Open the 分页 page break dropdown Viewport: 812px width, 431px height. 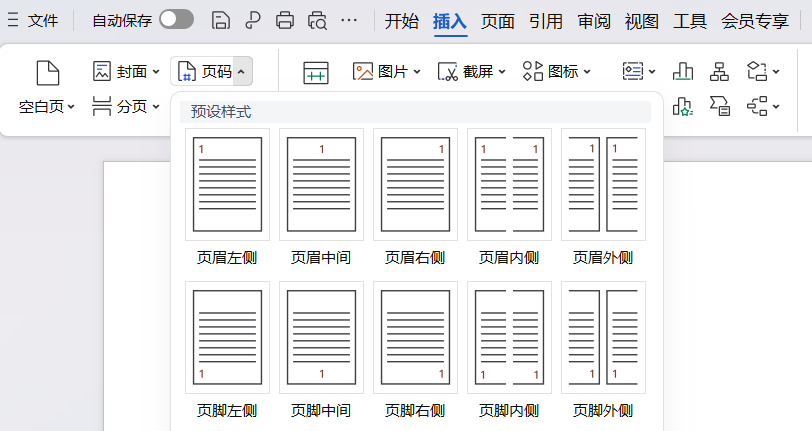(x=126, y=106)
